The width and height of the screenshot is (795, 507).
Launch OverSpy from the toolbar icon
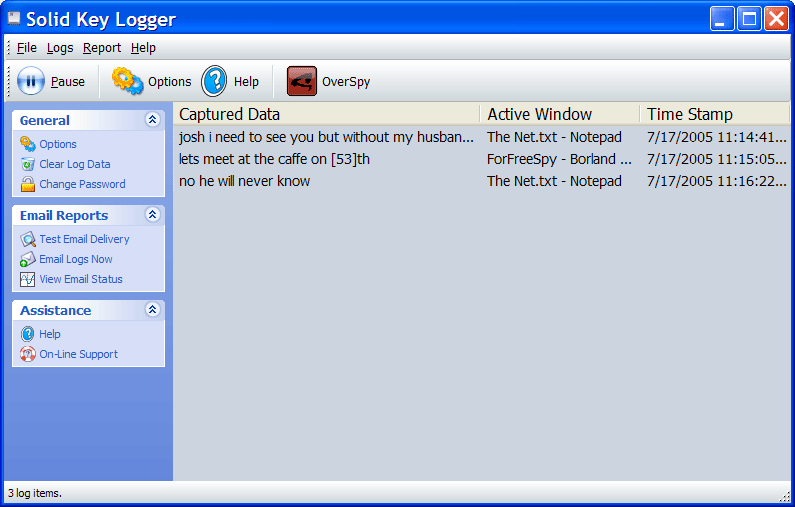302,81
